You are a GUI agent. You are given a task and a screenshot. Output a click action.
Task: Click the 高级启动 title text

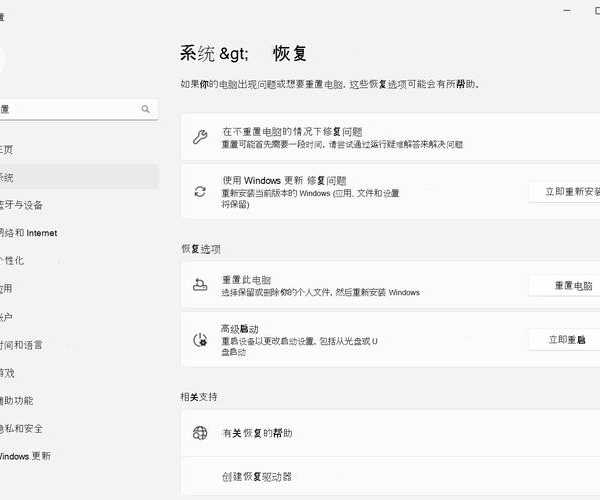click(240, 329)
